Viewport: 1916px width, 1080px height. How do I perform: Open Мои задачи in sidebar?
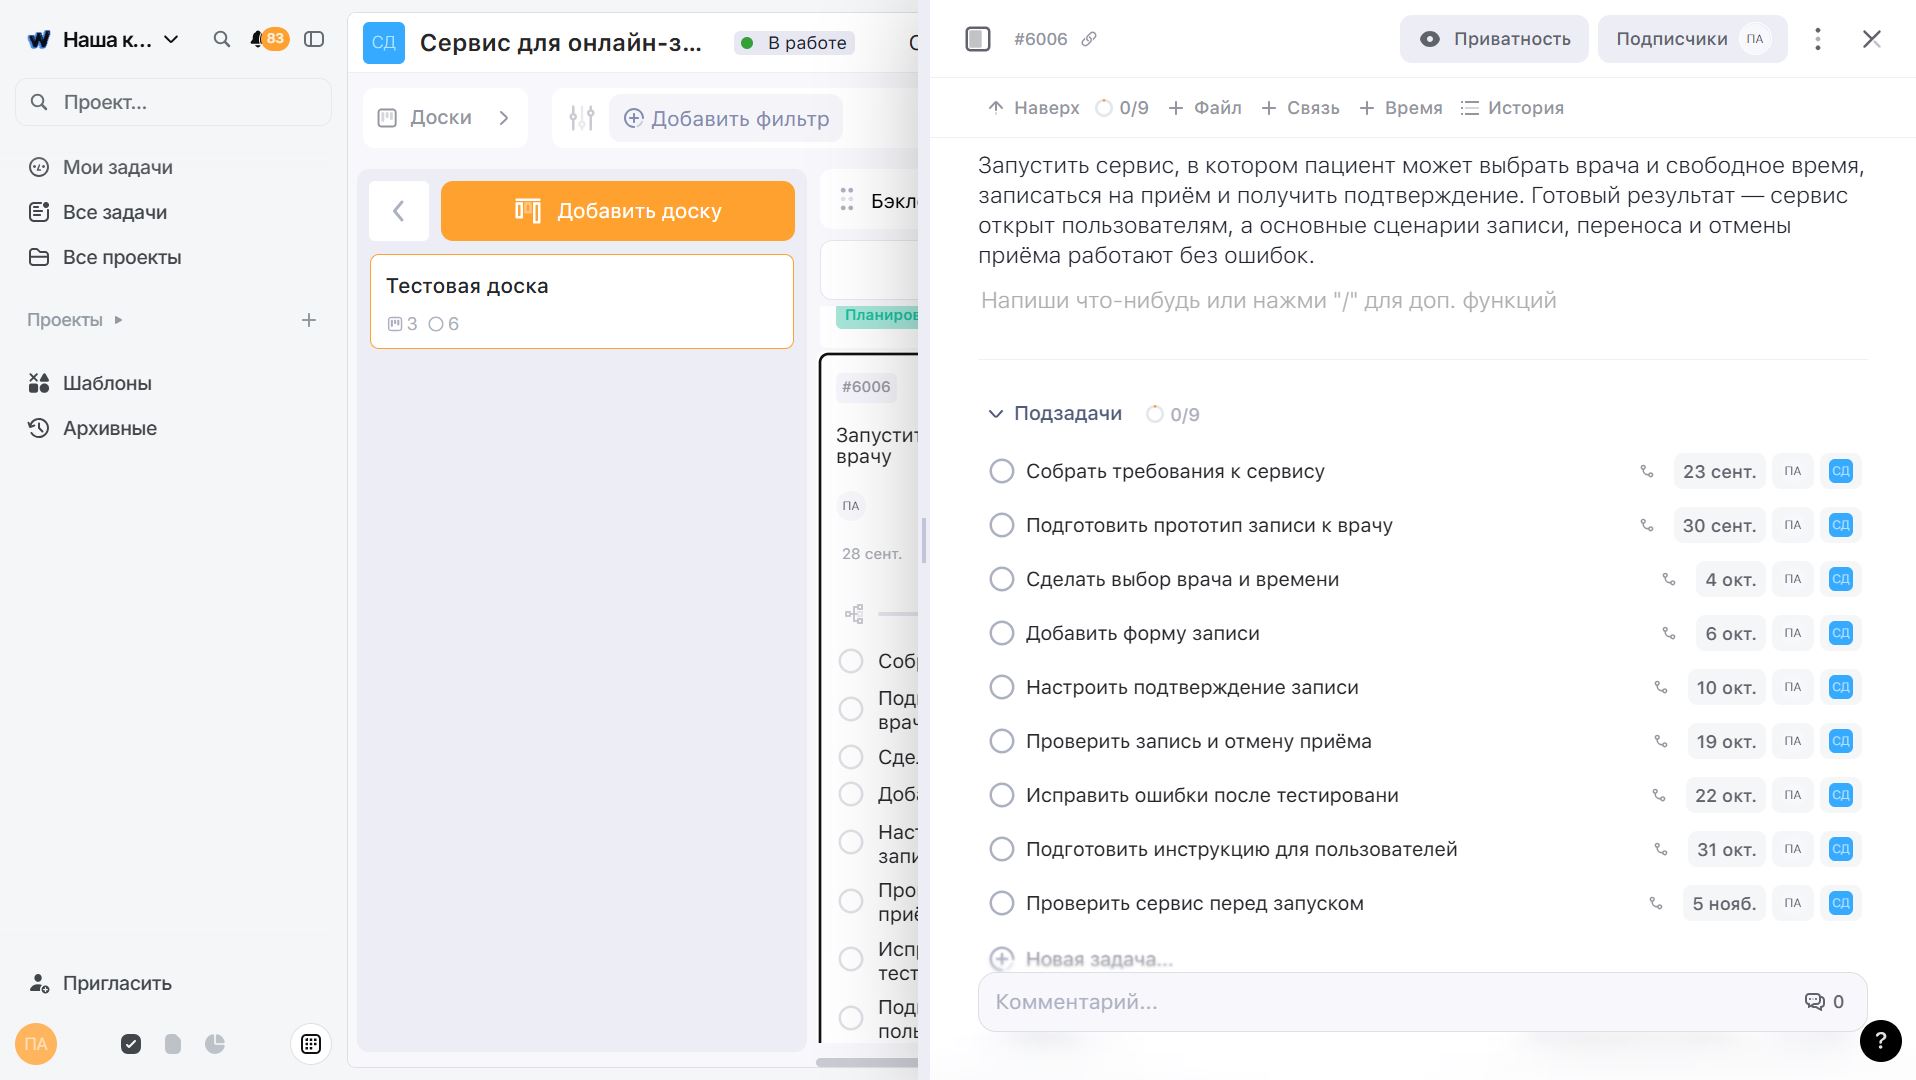pyautogui.click(x=118, y=167)
